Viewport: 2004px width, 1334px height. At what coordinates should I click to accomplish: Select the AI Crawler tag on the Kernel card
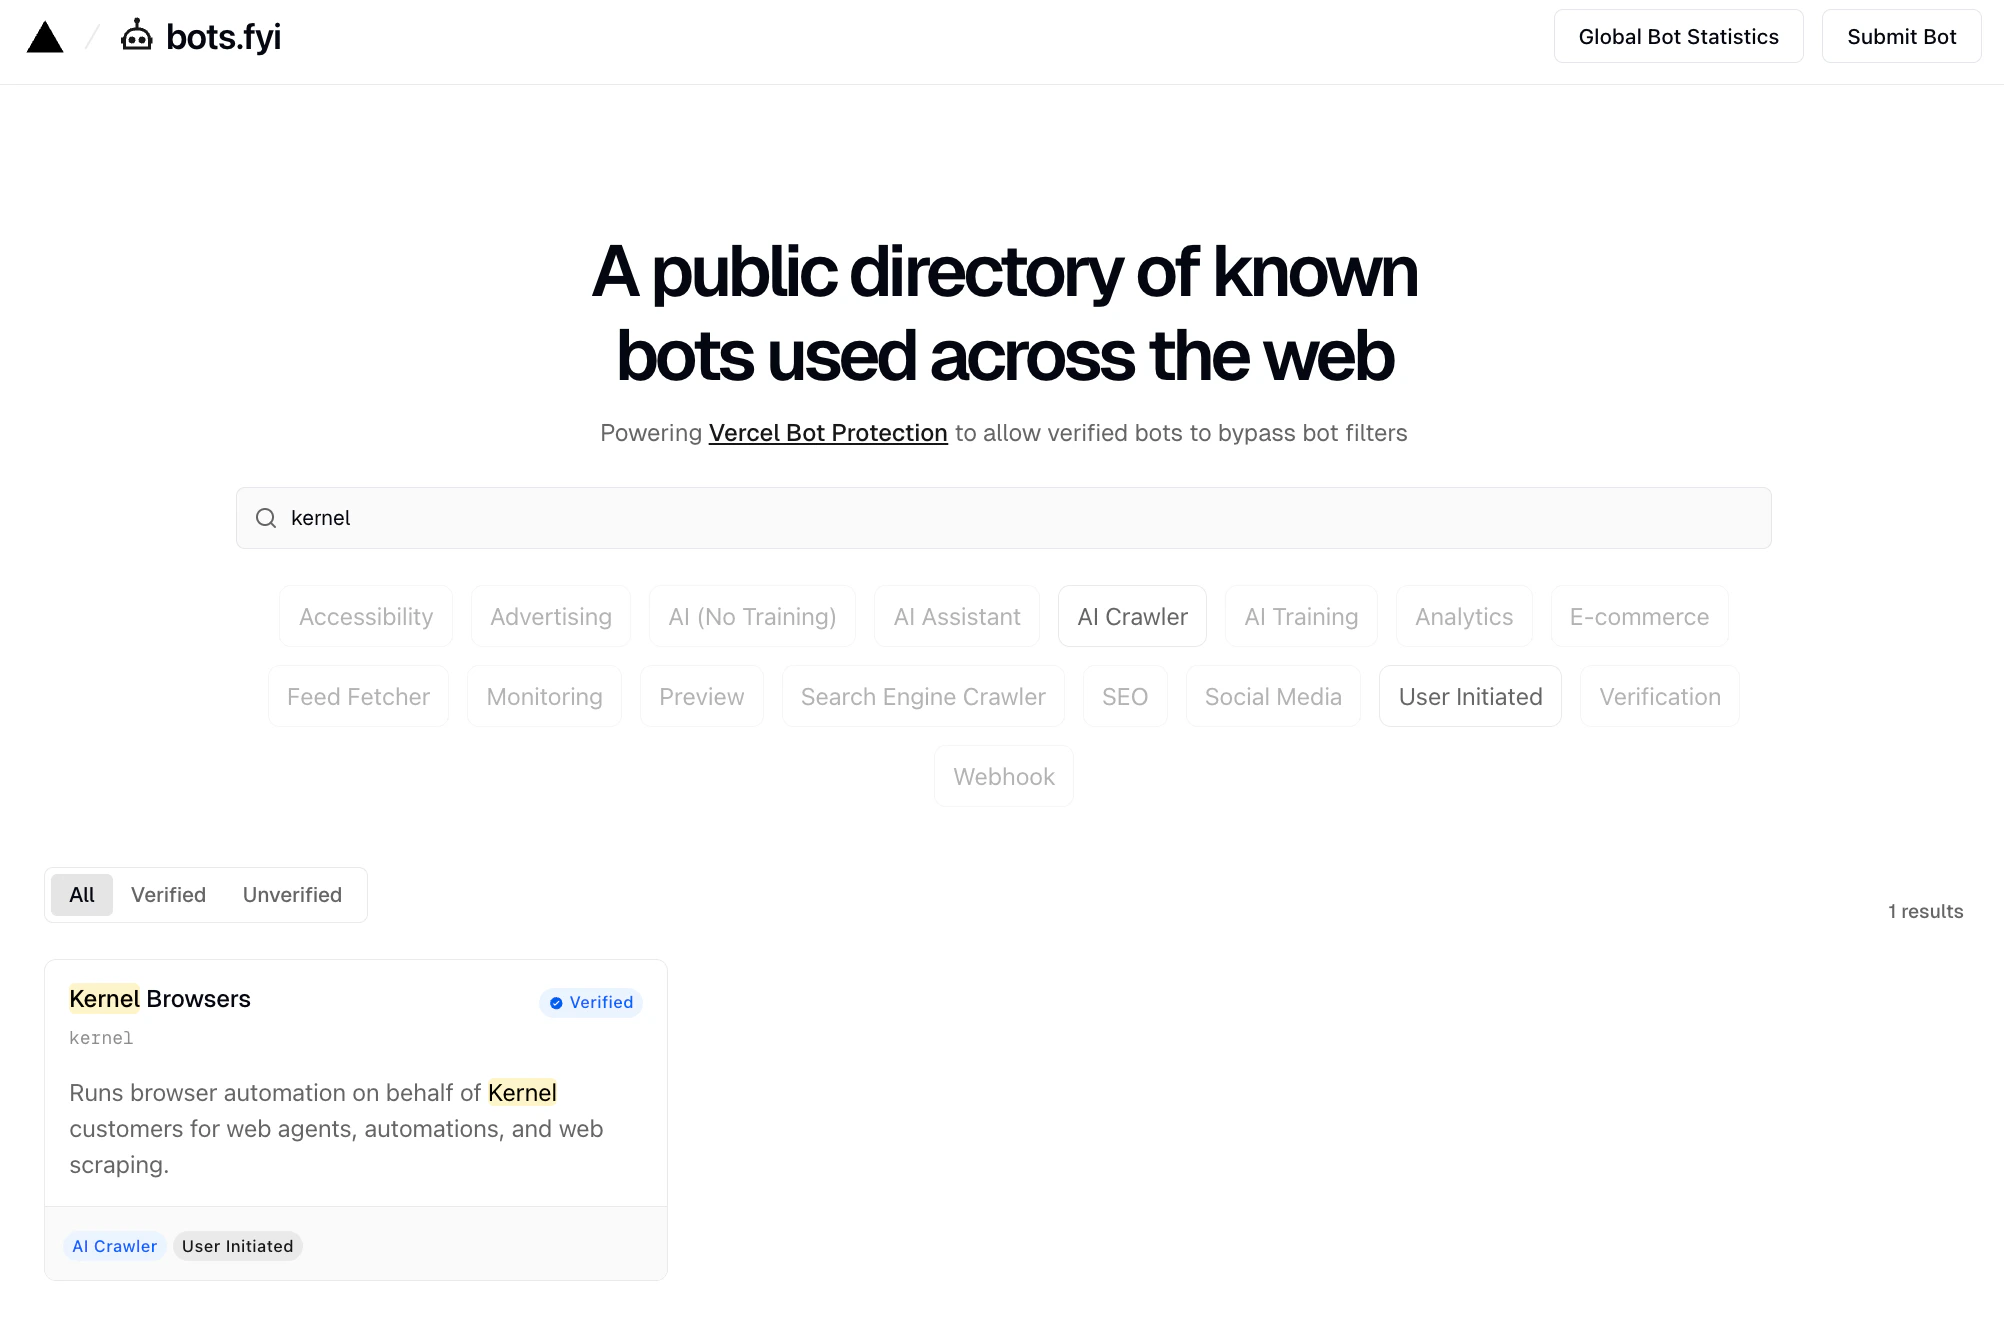pos(114,1246)
